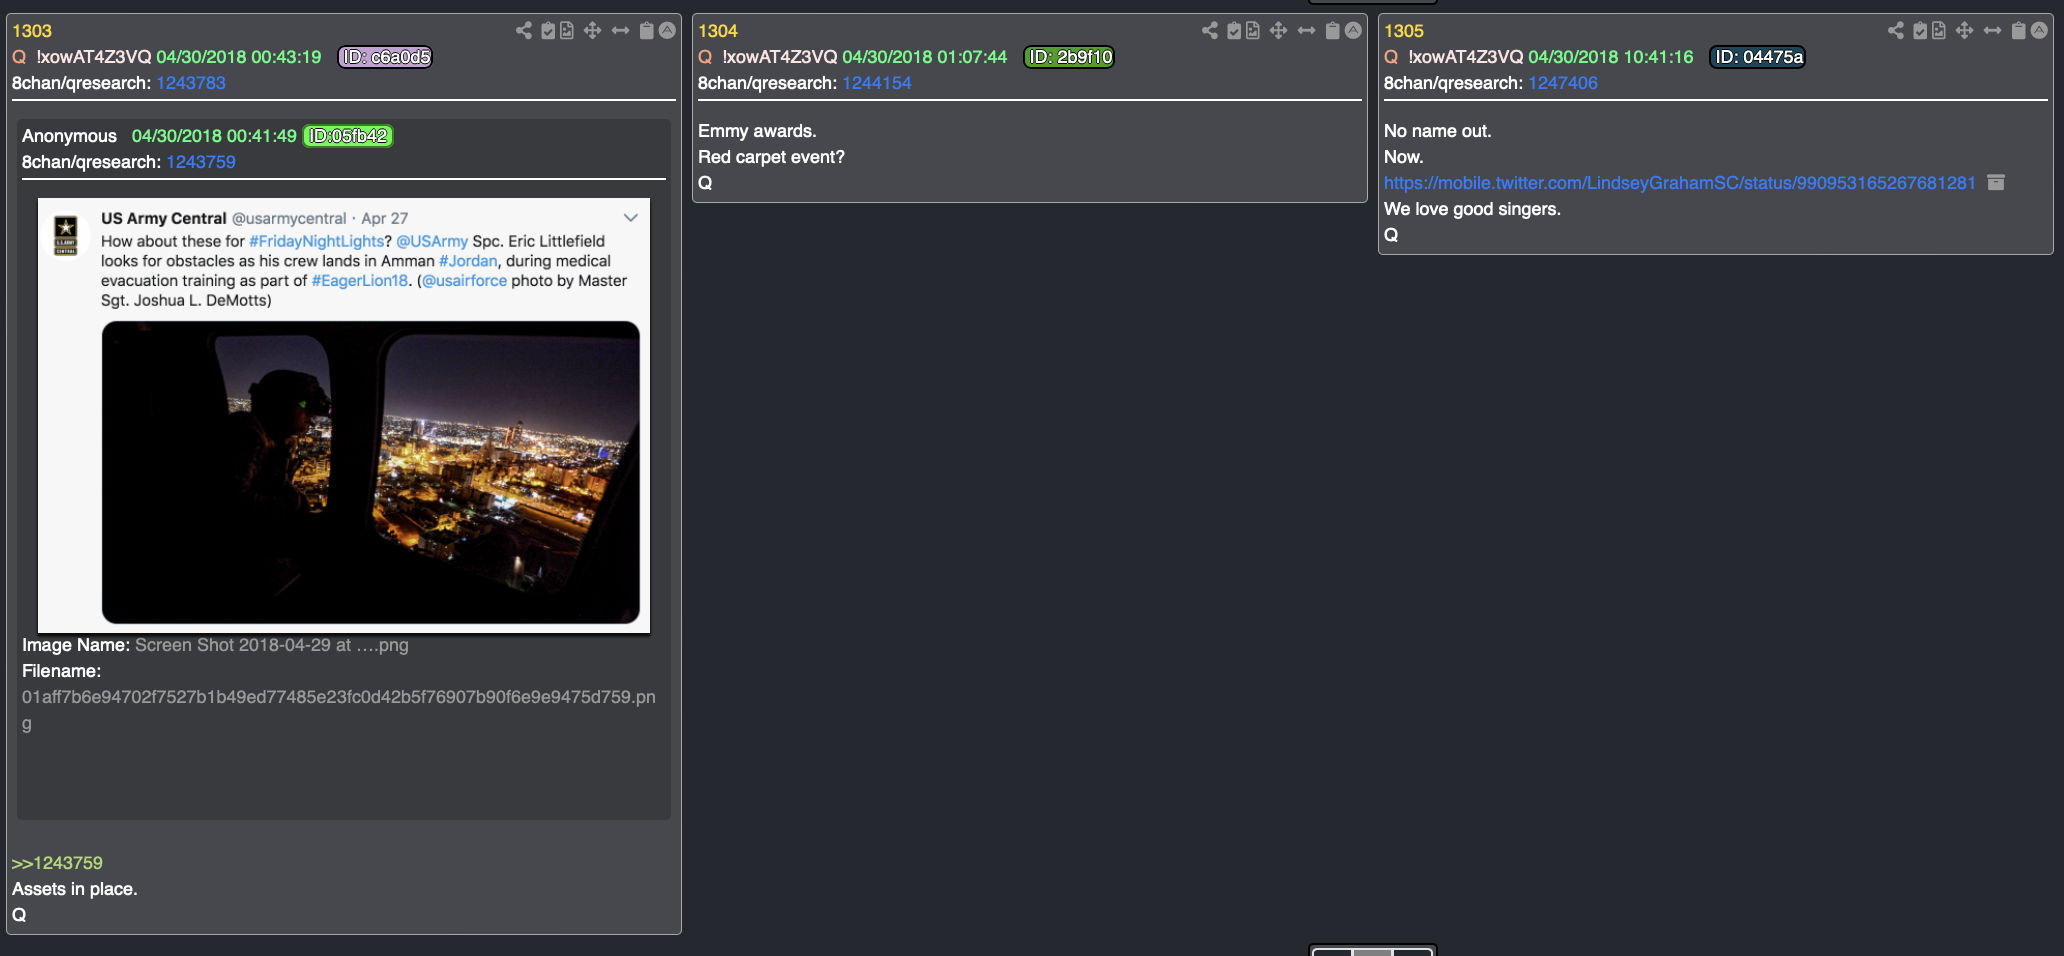Click the horizontal arrows icon on post 1303
Viewport: 2064px width, 956px height.
tap(621, 31)
